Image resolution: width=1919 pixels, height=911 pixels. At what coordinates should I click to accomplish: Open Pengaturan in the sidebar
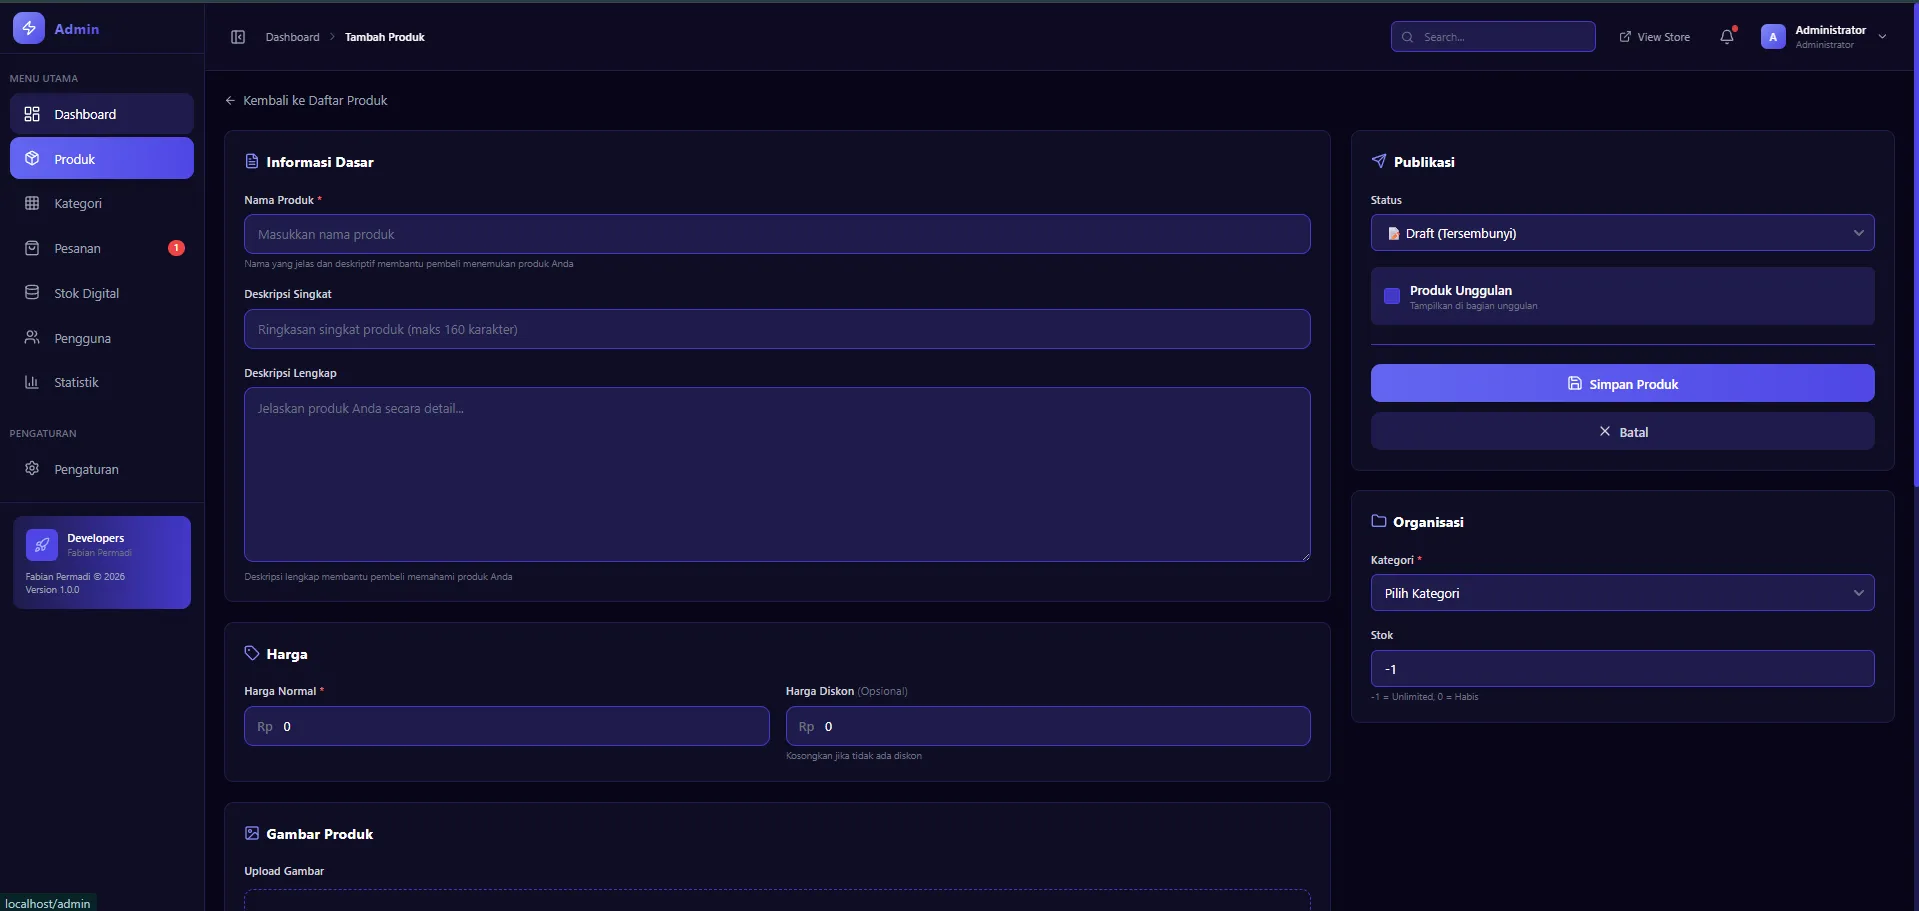tap(86, 469)
